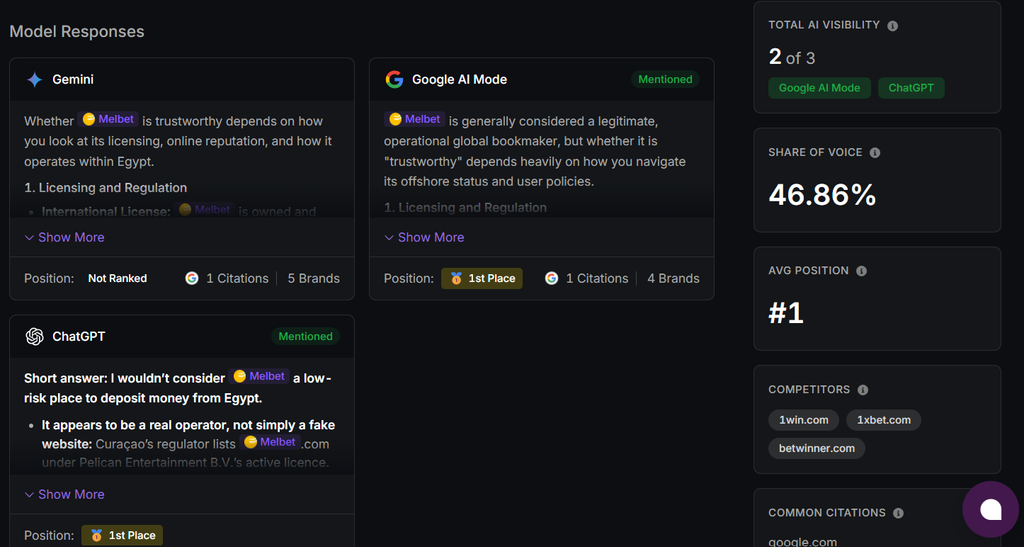Open the Share of Voice info icon
Image resolution: width=1024 pixels, height=547 pixels.
(875, 153)
